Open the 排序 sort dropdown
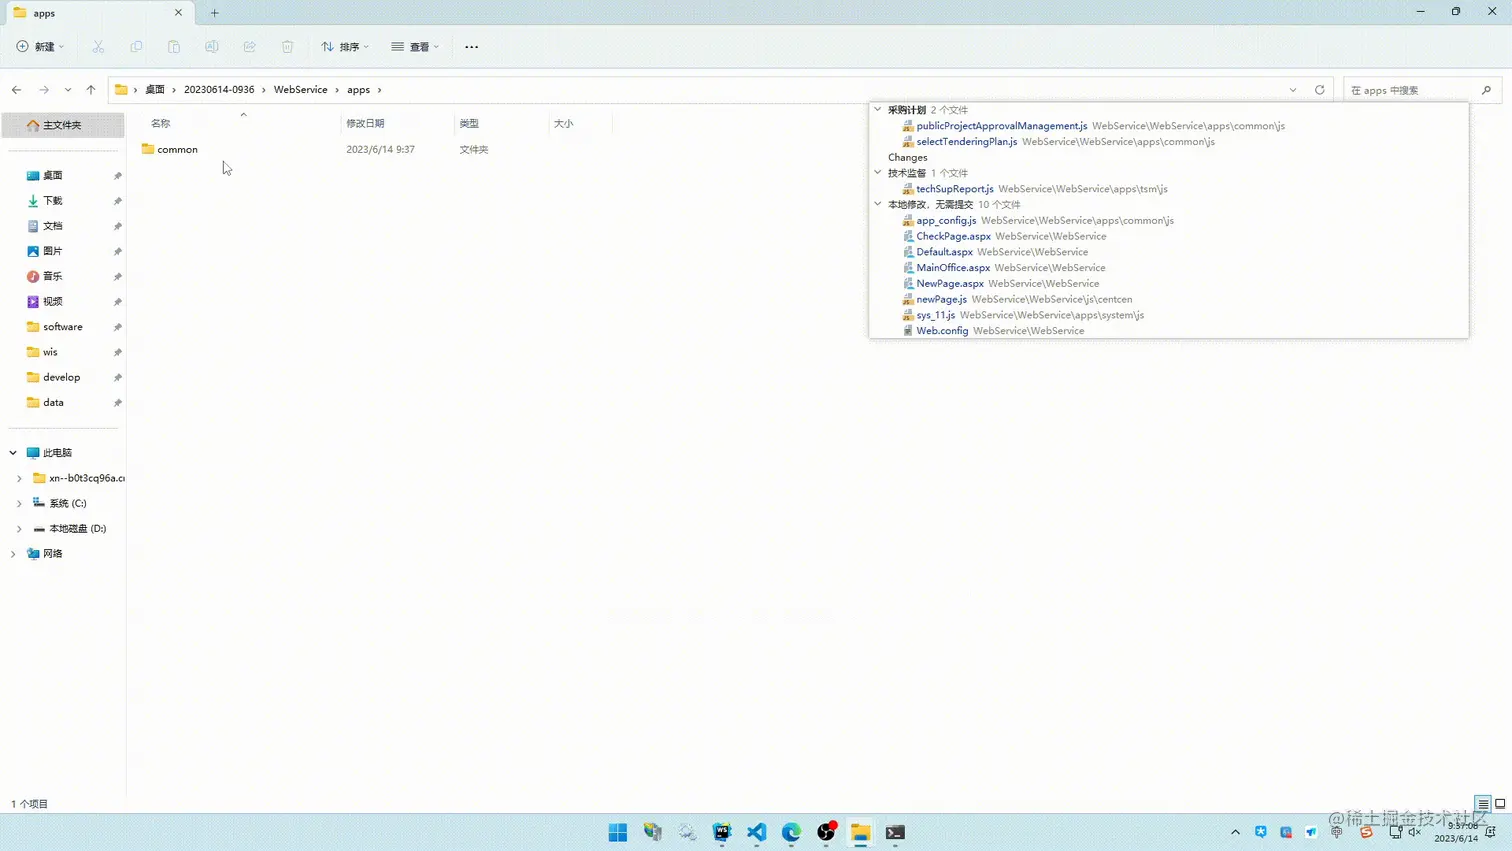1512x851 pixels. click(345, 46)
